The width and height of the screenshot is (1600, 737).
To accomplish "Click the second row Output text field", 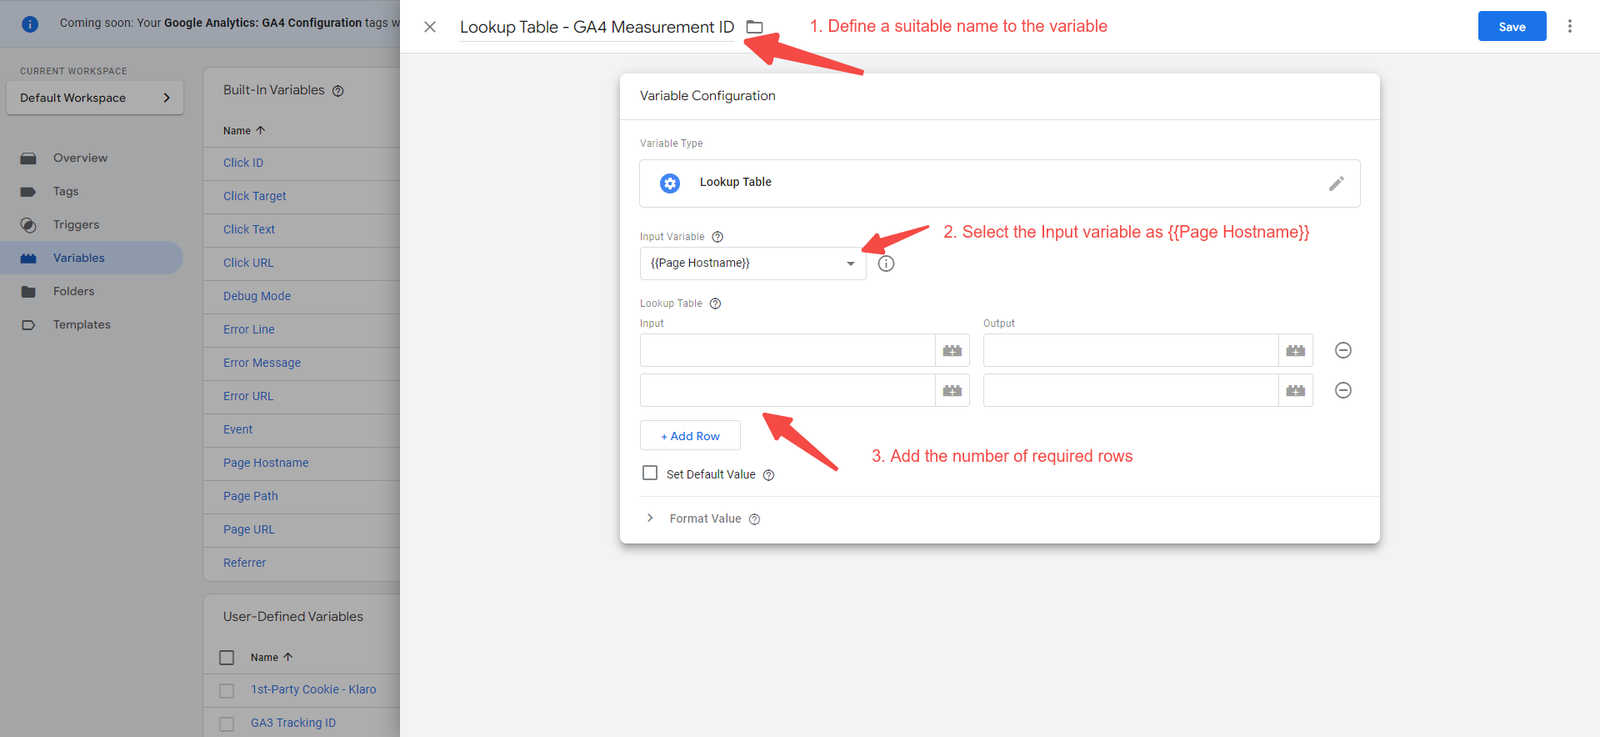I will tap(1131, 390).
